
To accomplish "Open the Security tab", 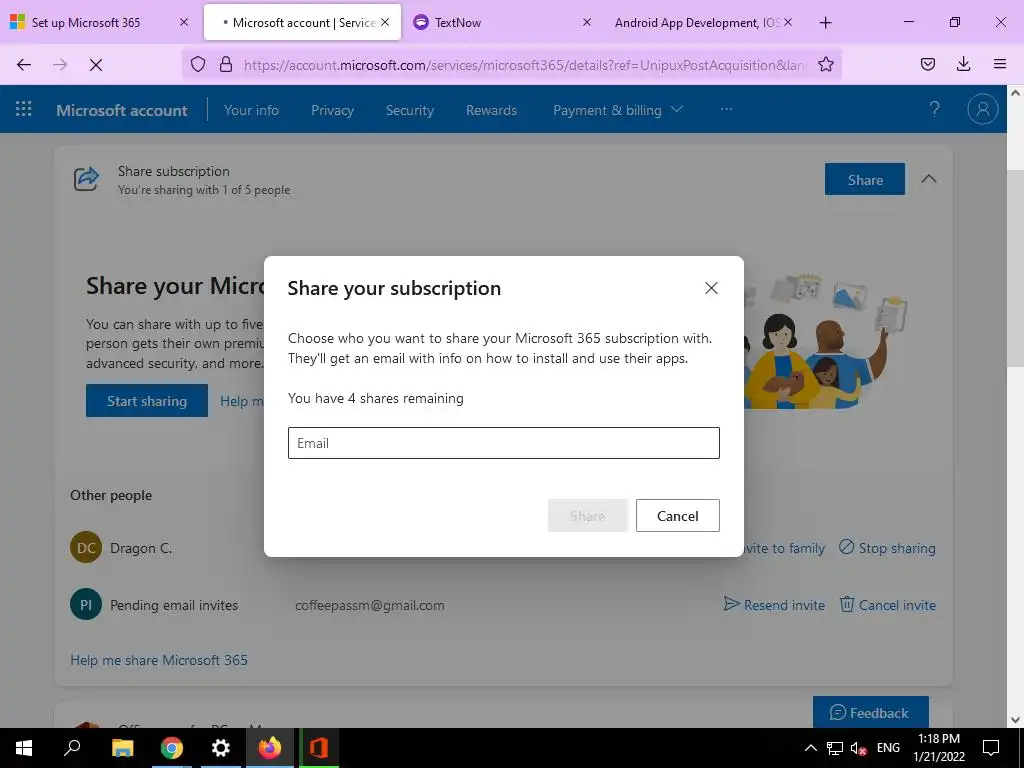I will coord(409,110).
